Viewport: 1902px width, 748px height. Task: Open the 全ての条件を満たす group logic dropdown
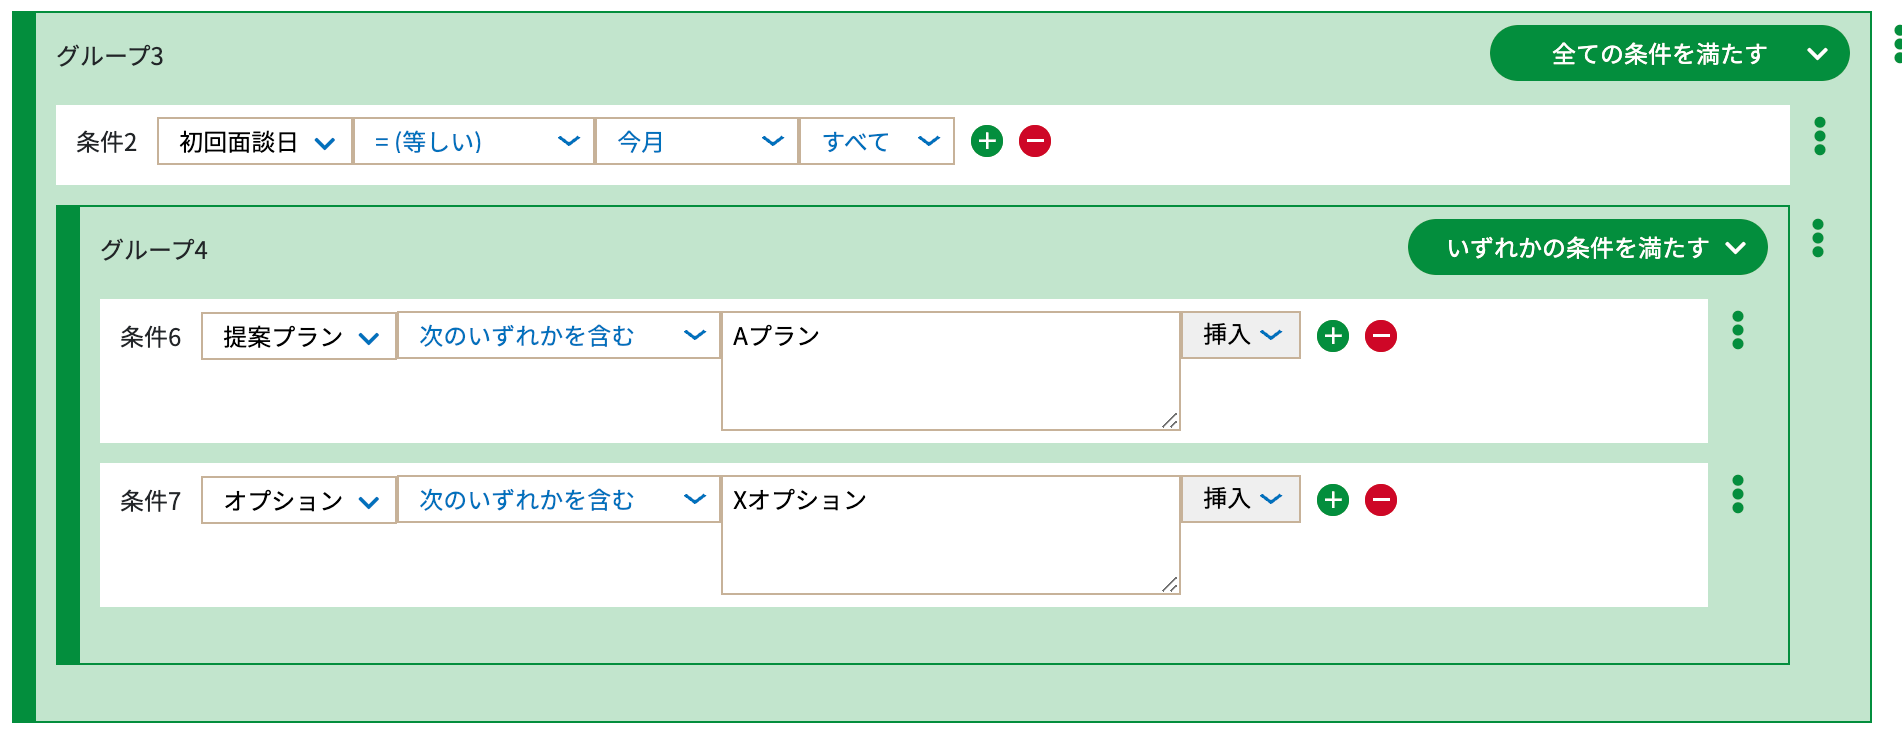pos(1669,53)
